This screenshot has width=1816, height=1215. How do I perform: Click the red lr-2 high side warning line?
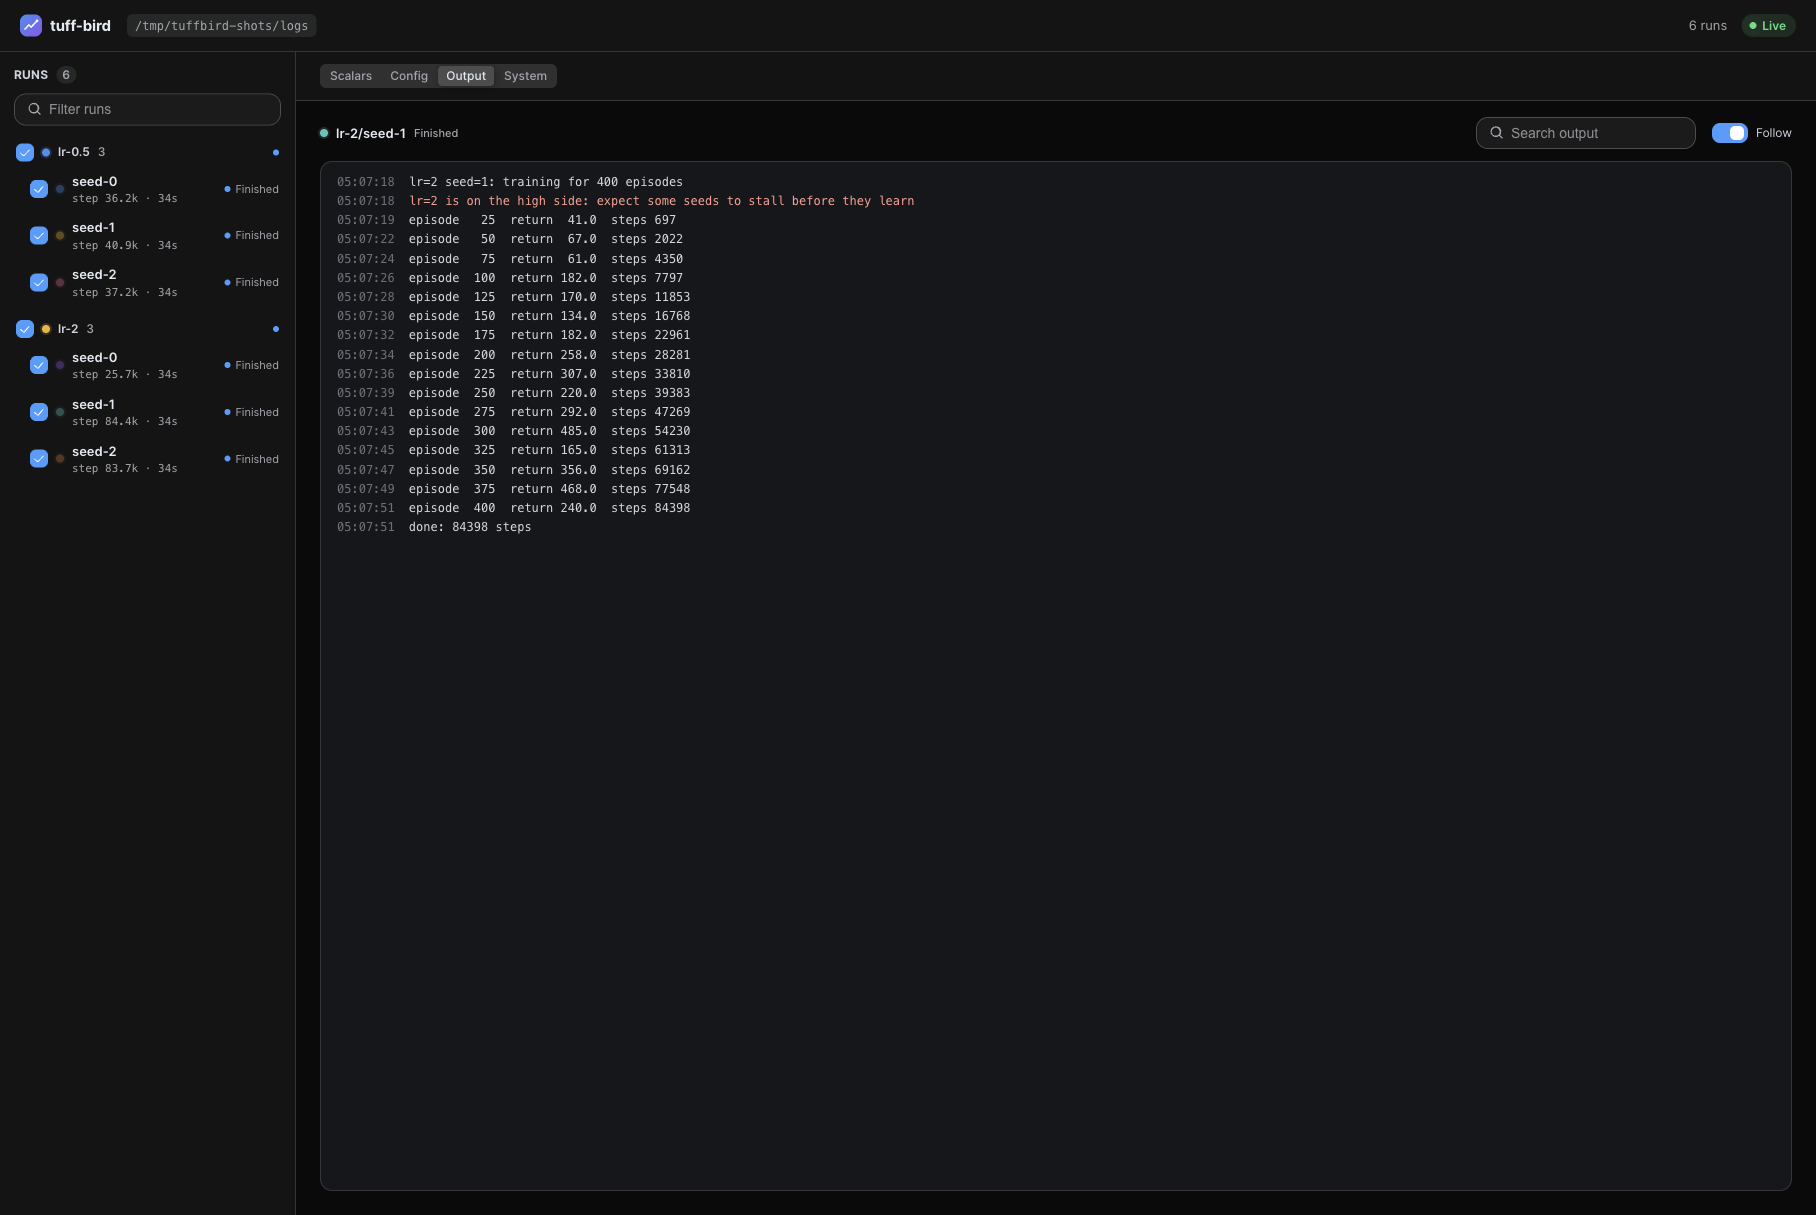tap(661, 201)
